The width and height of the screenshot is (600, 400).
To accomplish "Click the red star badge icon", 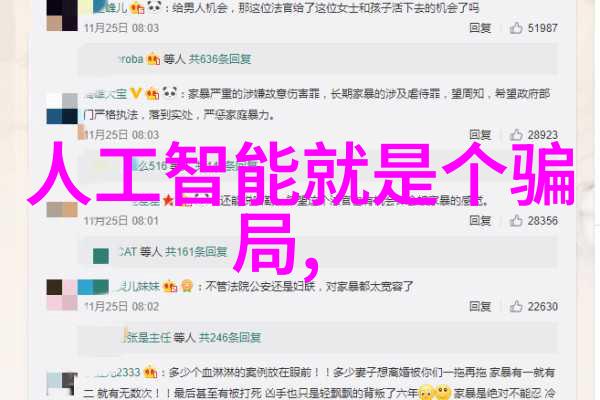I will click(168, 200).
